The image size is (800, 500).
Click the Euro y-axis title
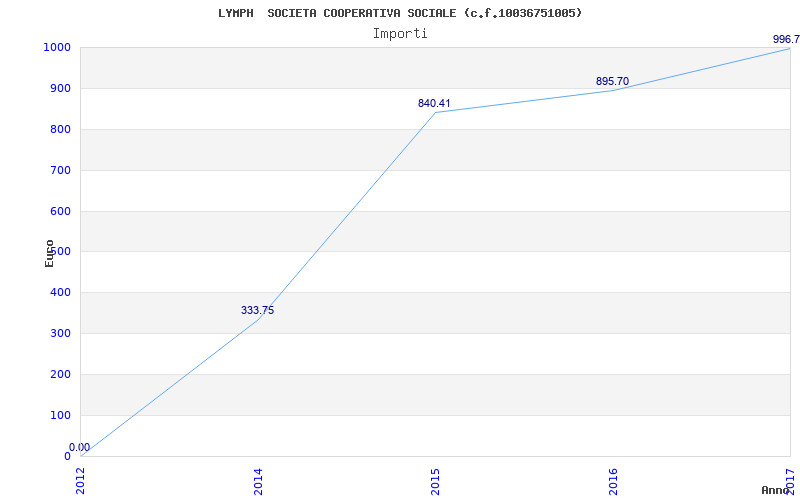point(49,252)
